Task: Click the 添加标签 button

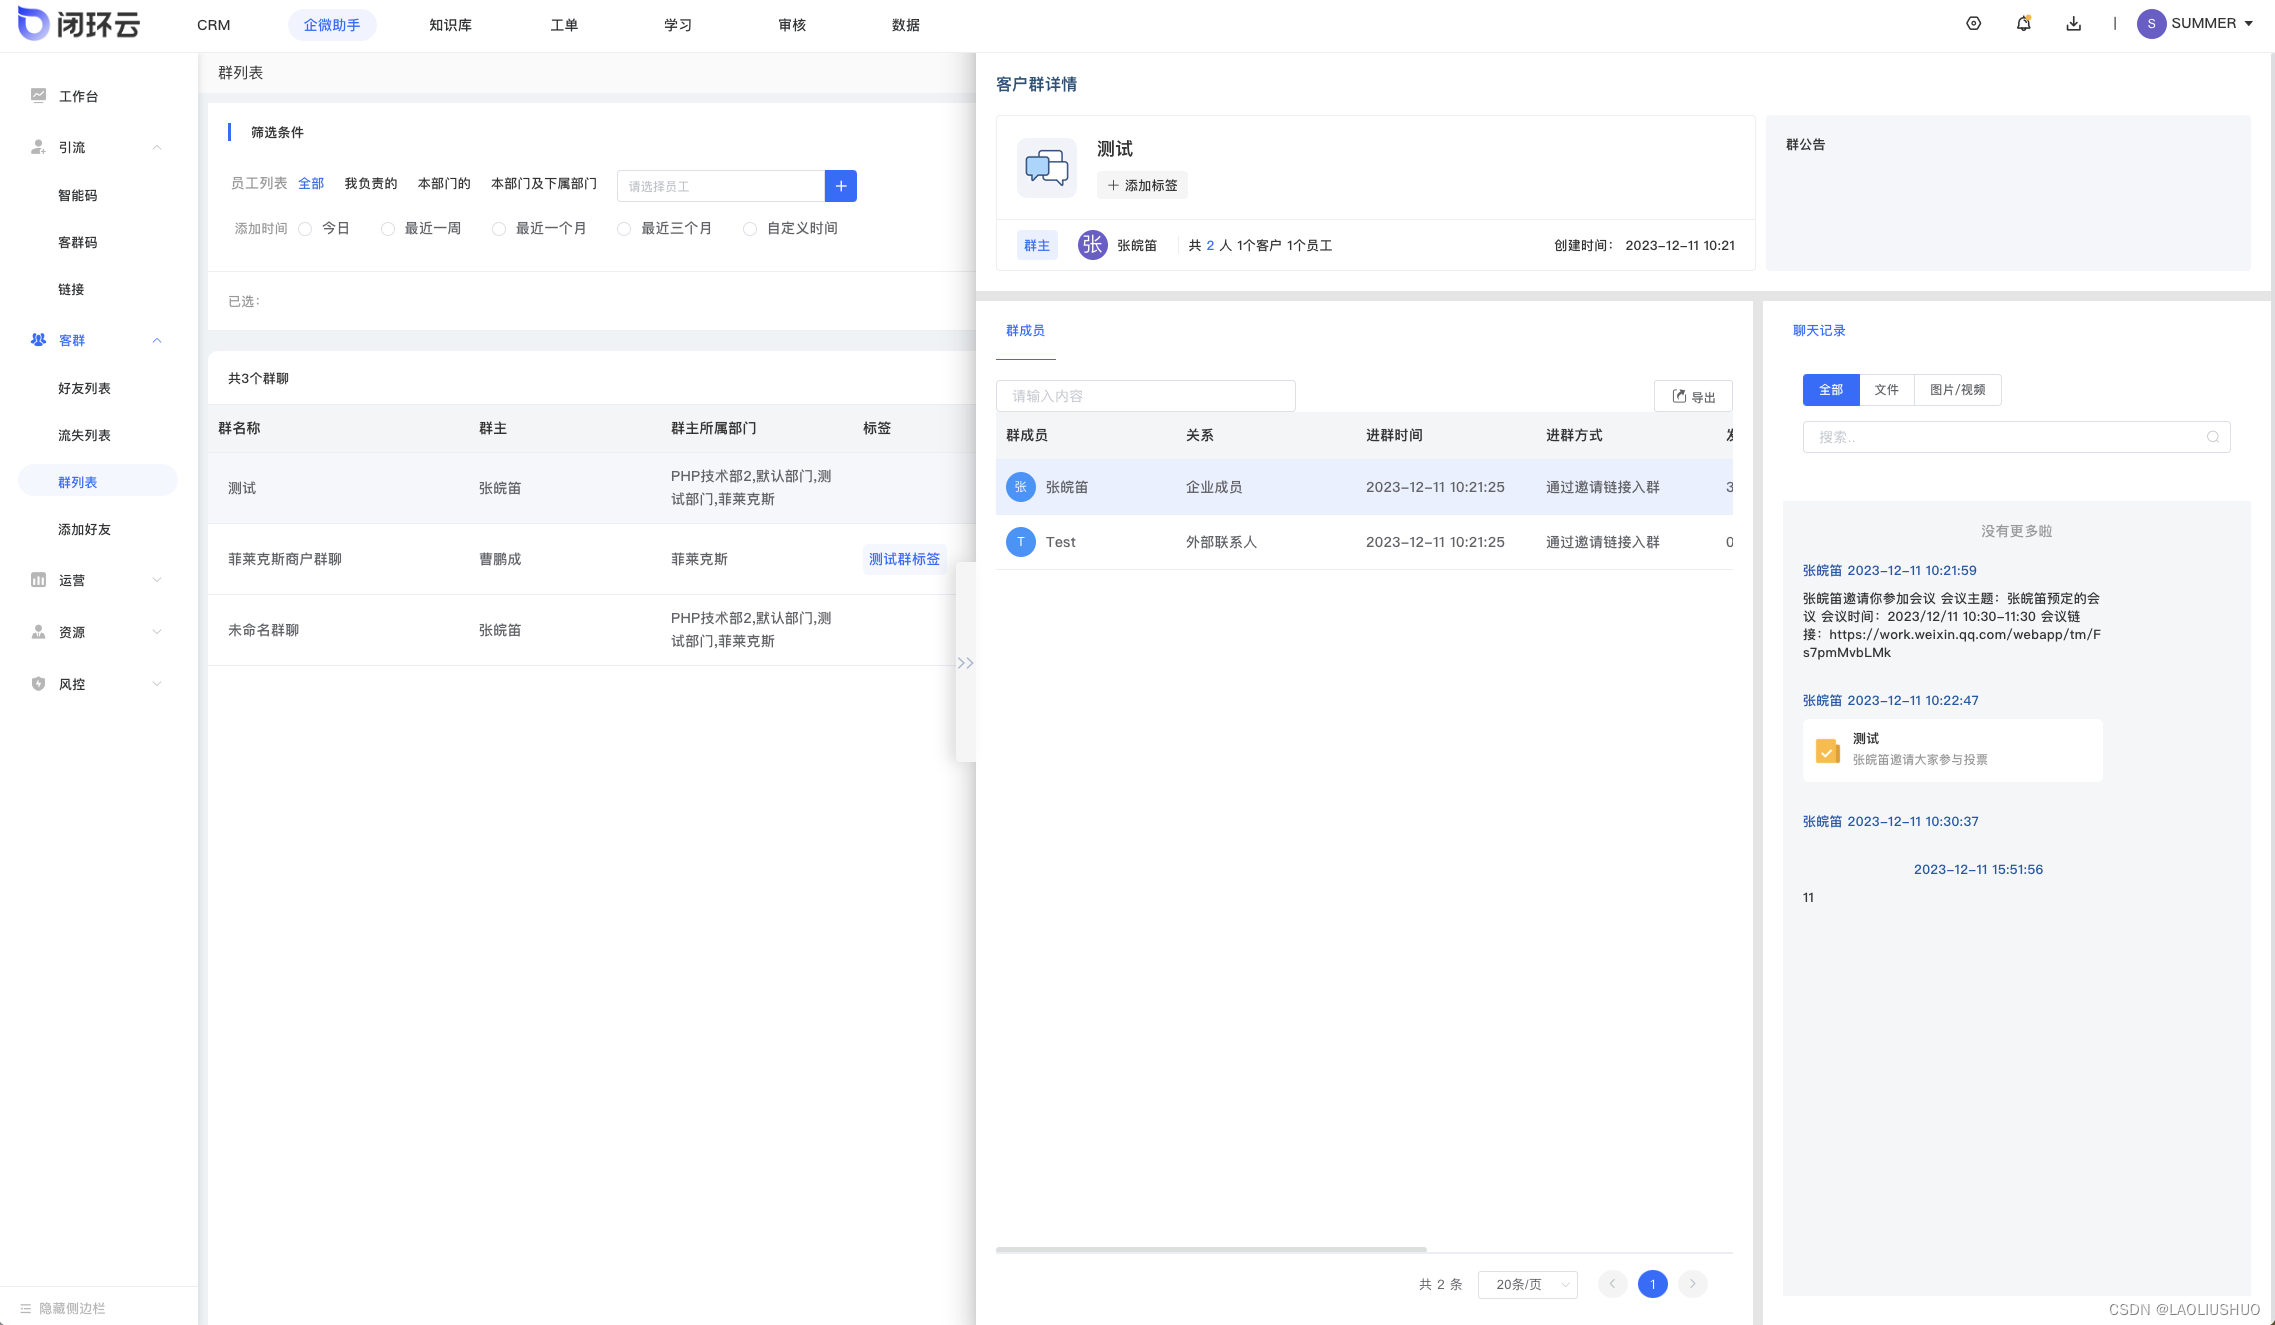Action: tap(1142, 185)
